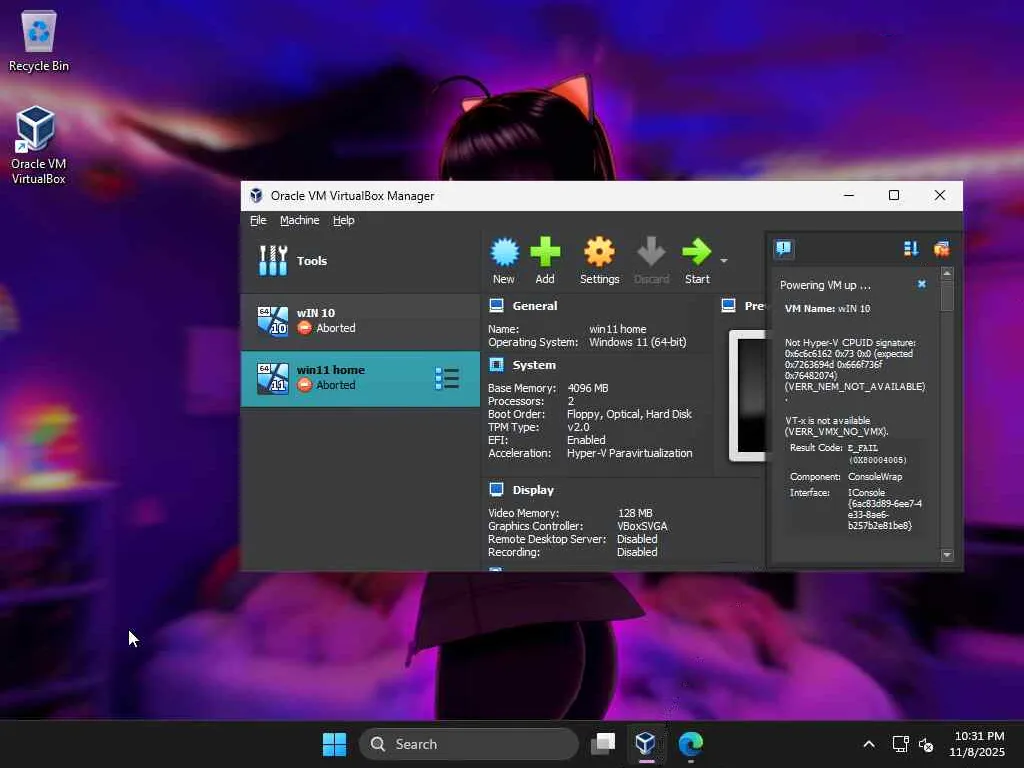Open the Windows Start menu
1024x768 pixels.
tap(334, 744)
